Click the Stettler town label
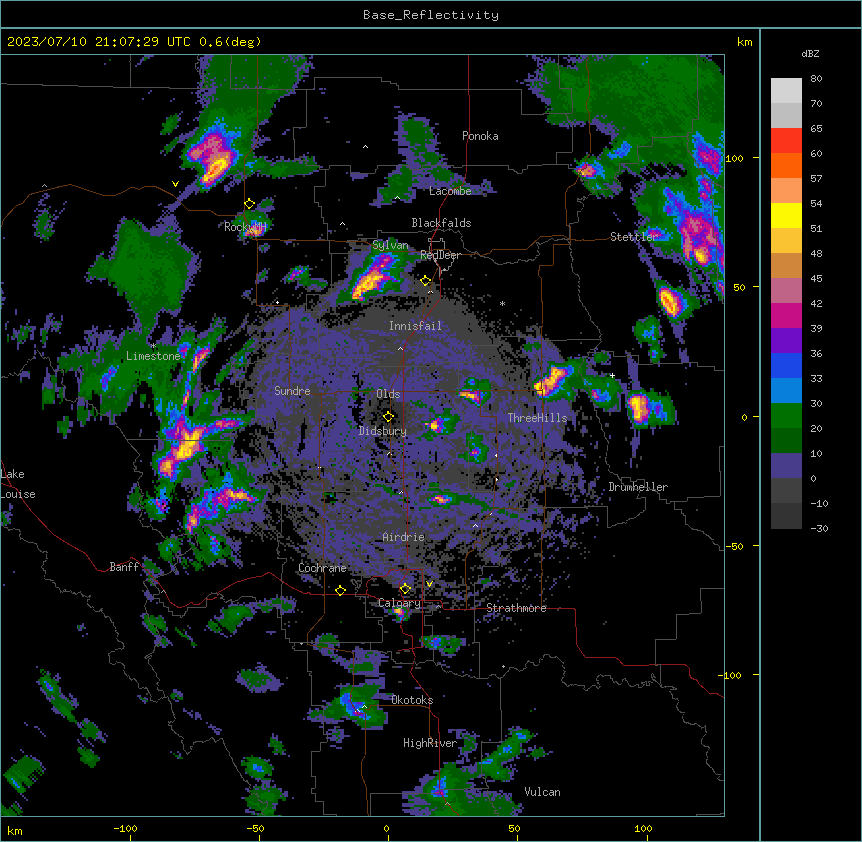The image size is (862, 842). [x=633, y=237]
